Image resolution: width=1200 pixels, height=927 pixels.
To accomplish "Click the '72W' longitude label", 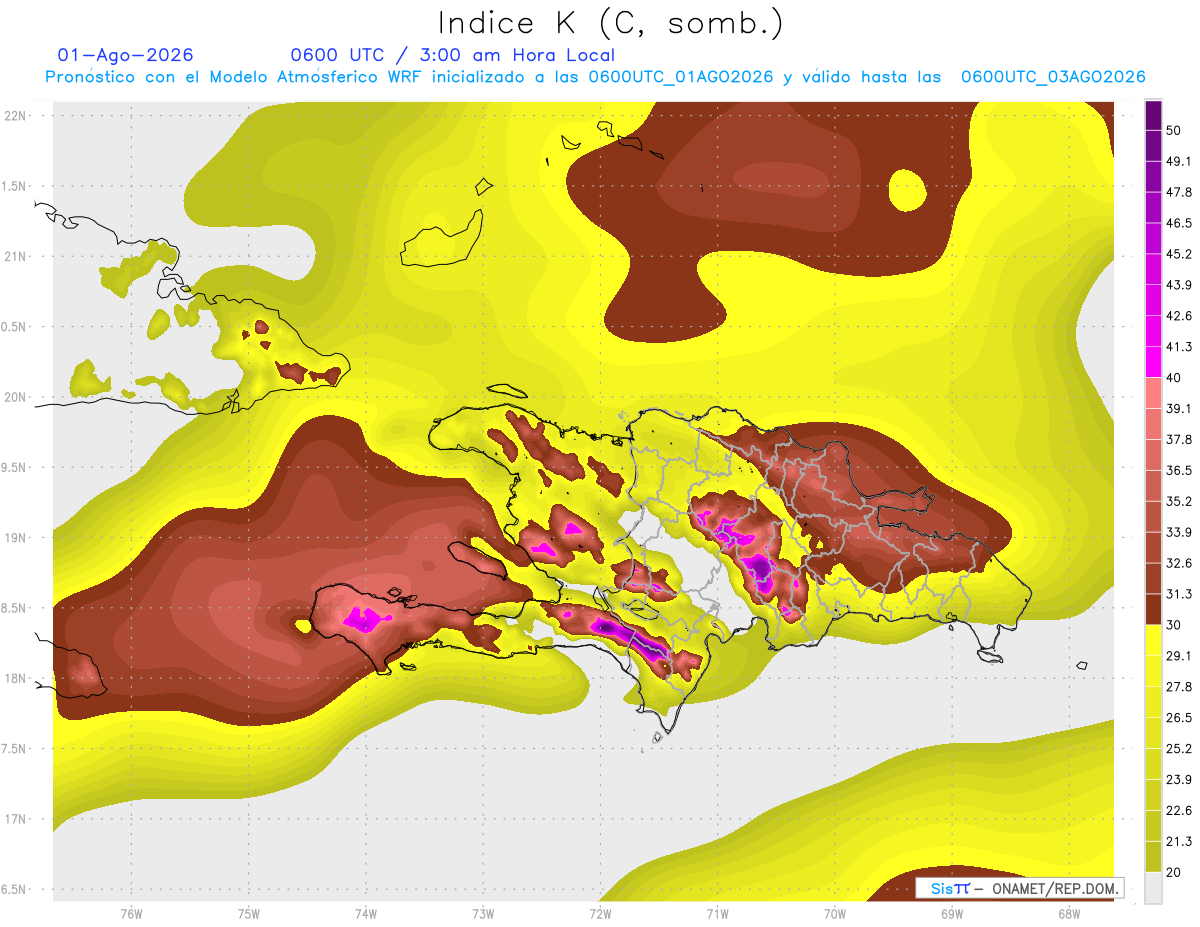I will point(600,914).
